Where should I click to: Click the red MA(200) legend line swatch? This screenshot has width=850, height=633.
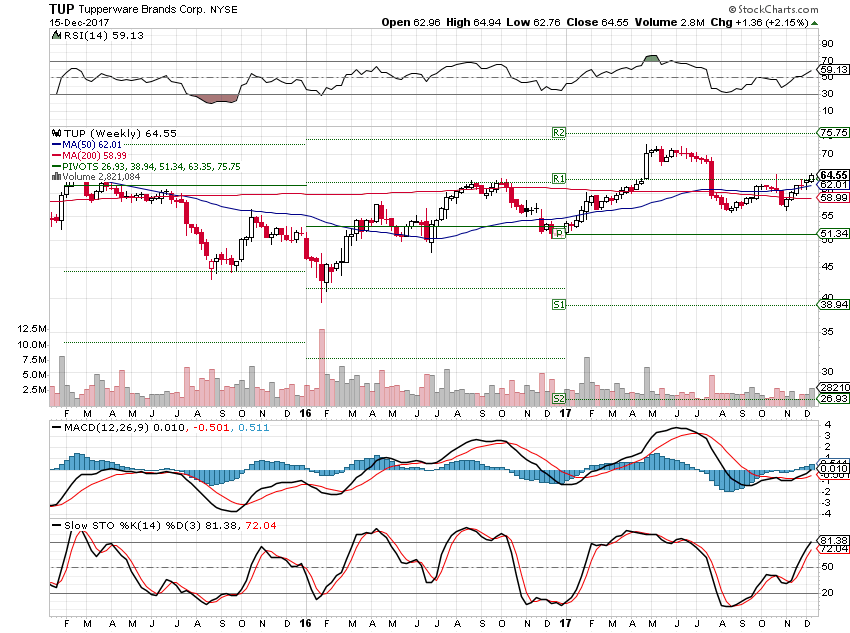click(x=56, y=156)
